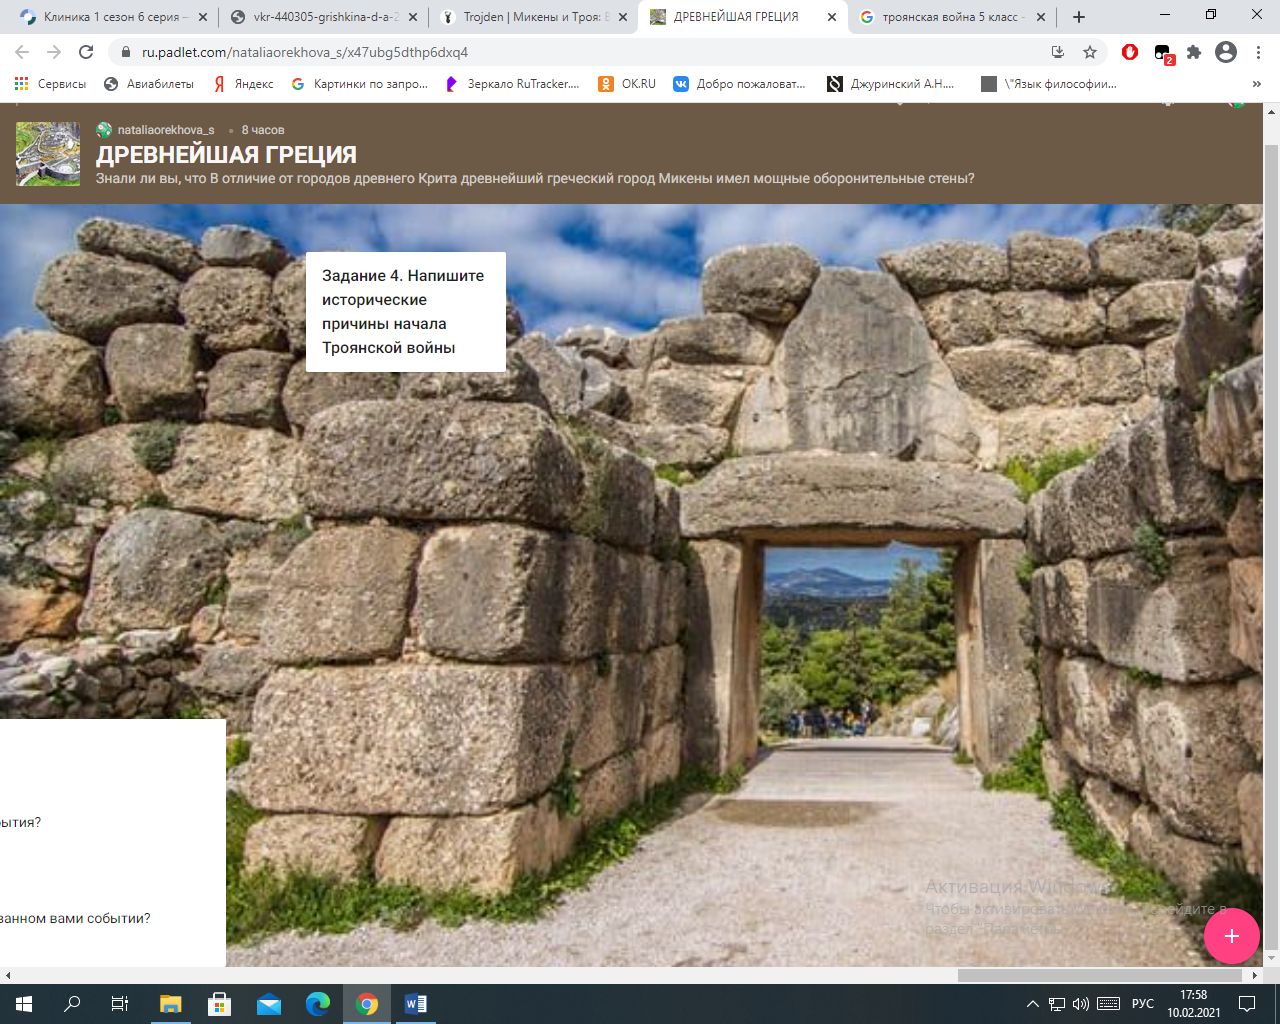
Task: Open File Explorer from the taskbar
Action: pyautogui.click(x=170, y=1004)
